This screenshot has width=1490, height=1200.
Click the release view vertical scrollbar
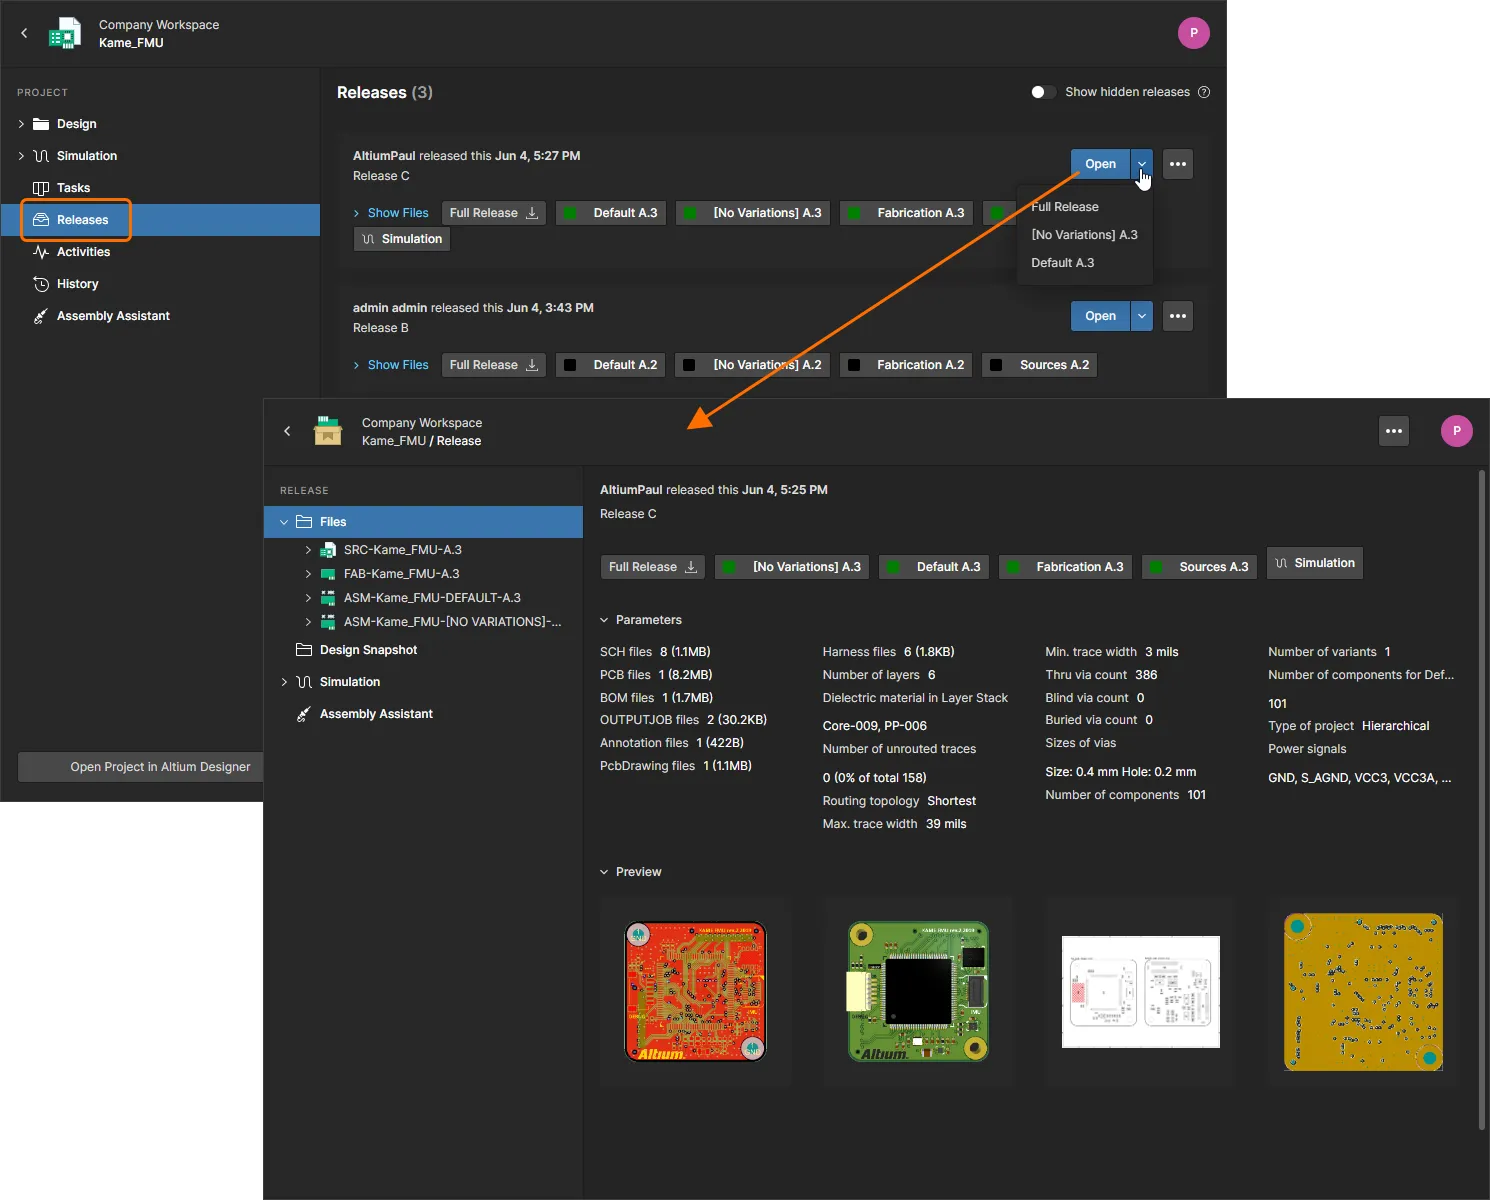[1481, 800]
